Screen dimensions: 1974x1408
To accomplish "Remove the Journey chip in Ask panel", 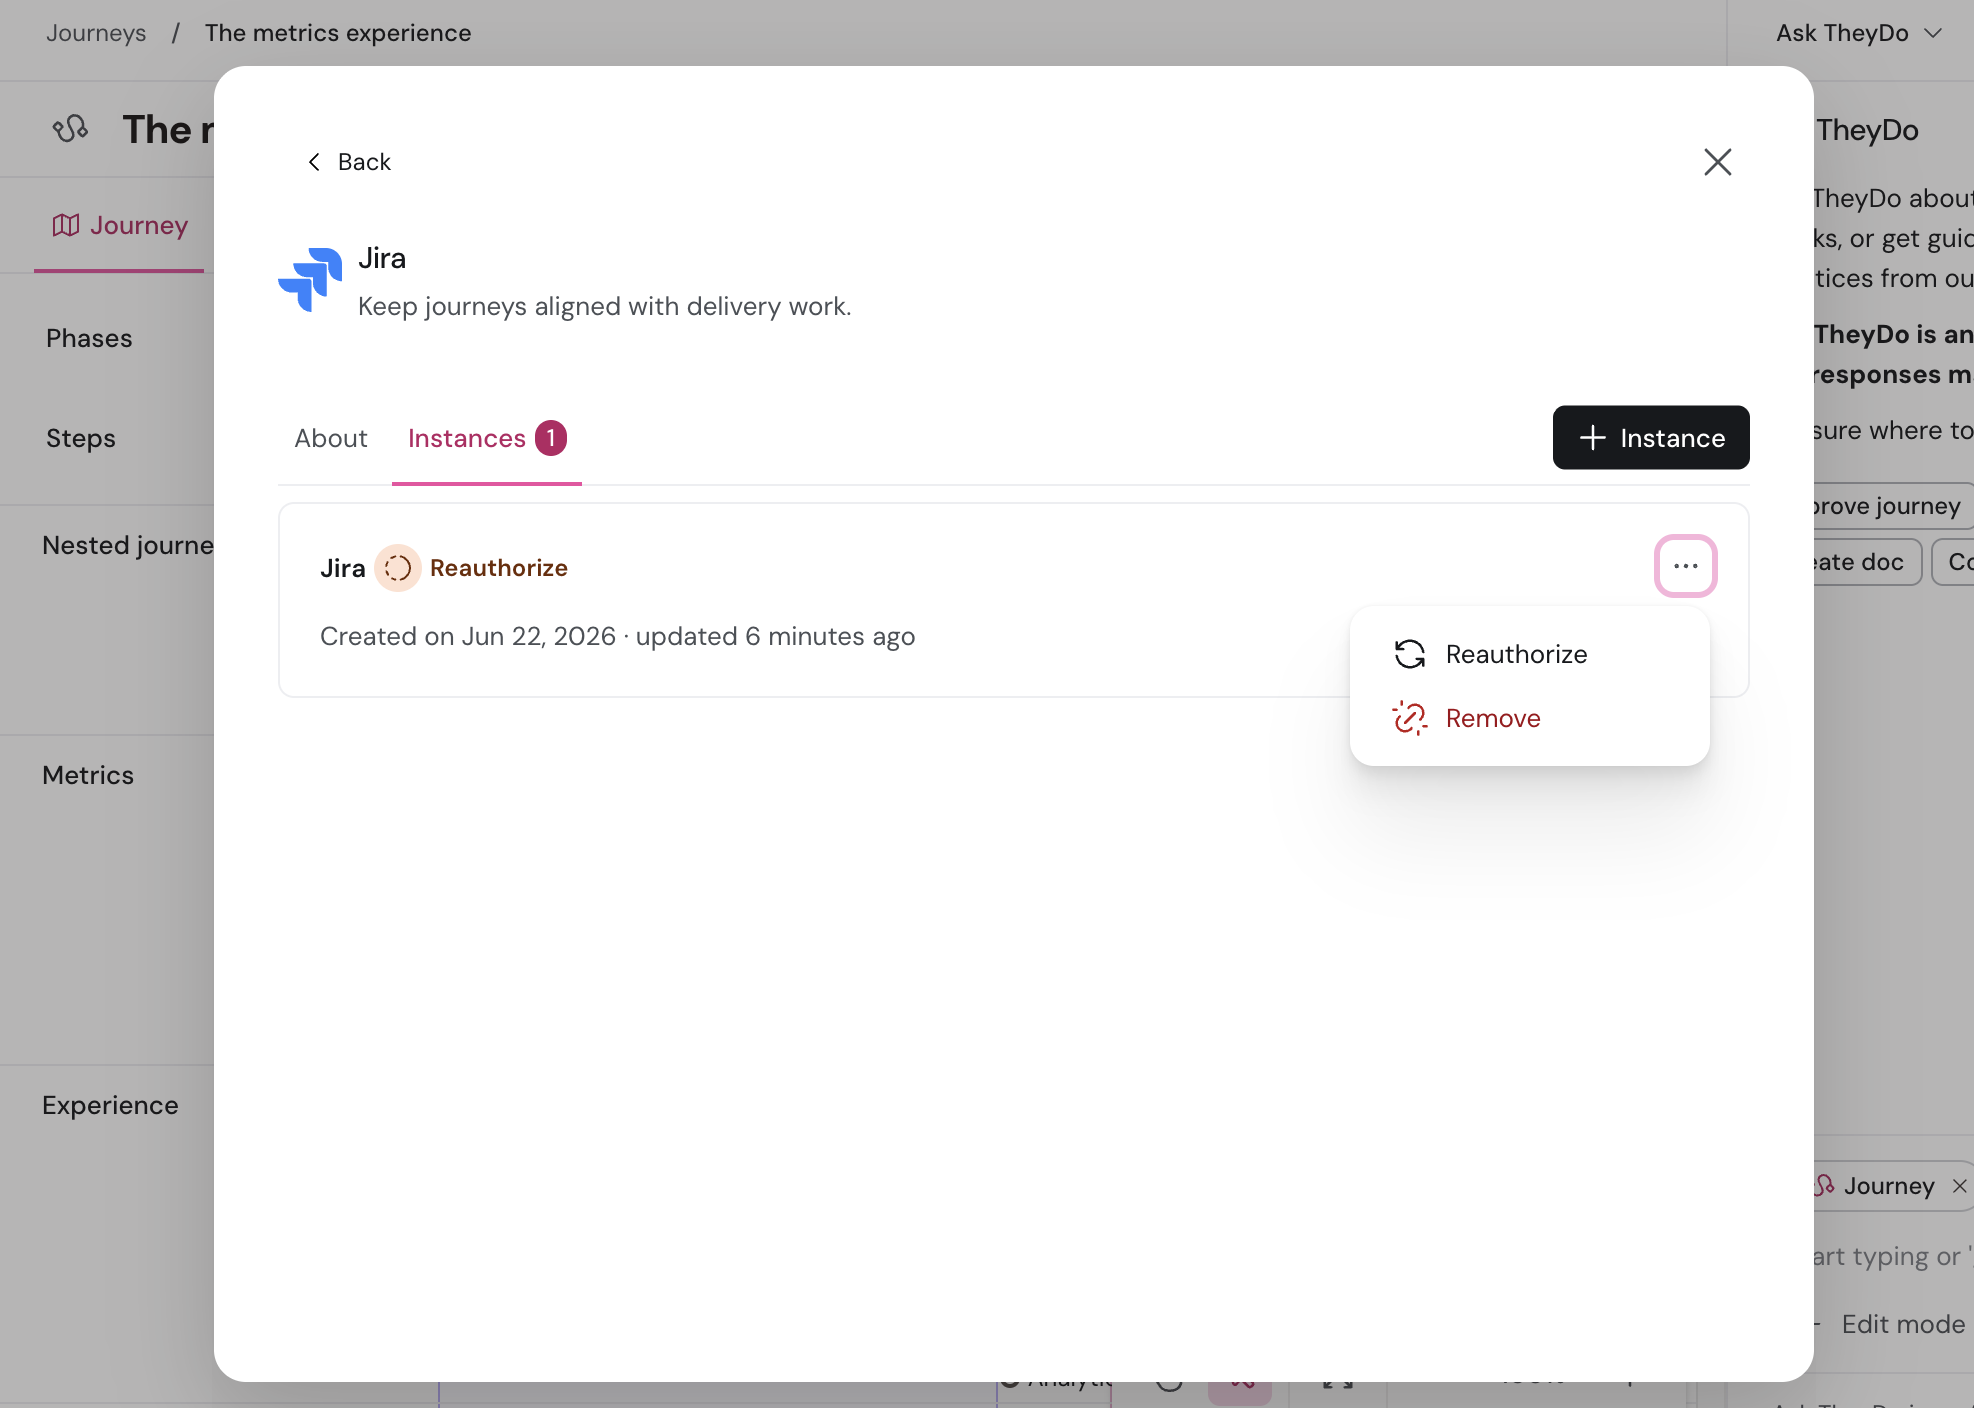I will point(1959,1186).
